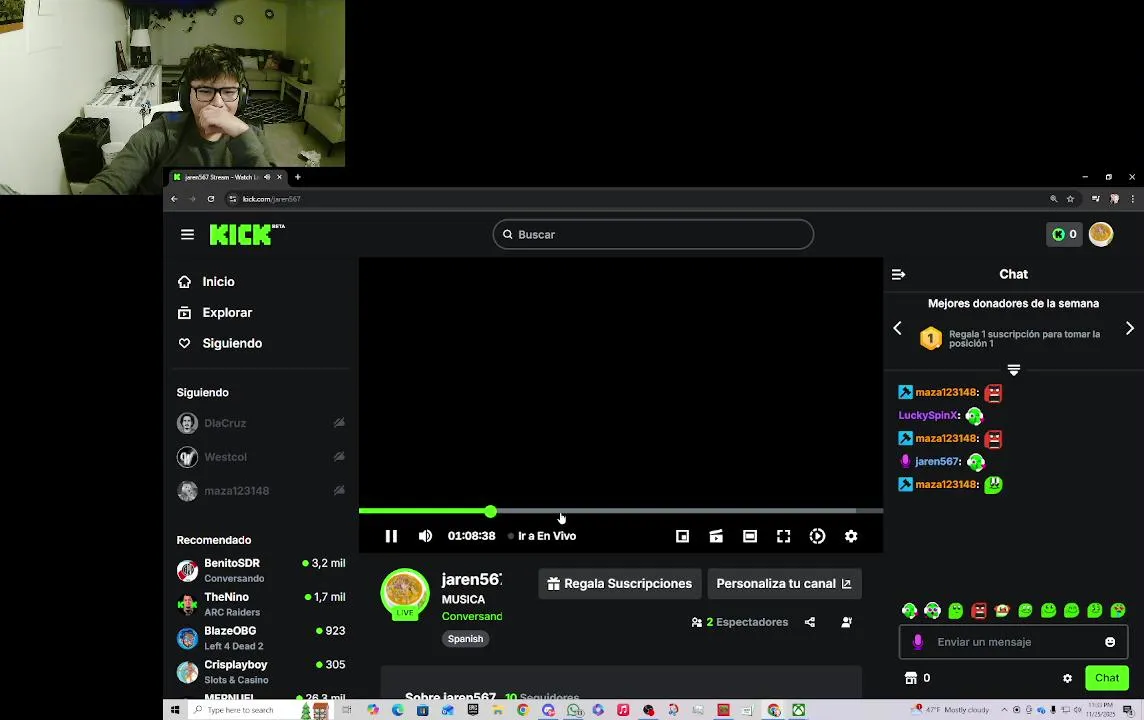Click jaren567 username in chat
Image resolution: width=1144 pixels, height=720 pixels.
click(x=938, y=461)
